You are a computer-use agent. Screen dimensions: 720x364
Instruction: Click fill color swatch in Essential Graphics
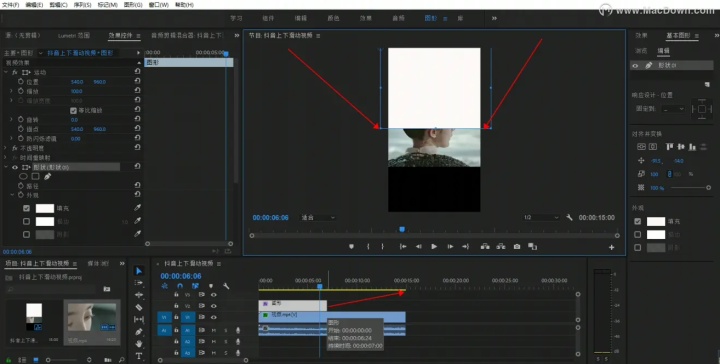656,221
